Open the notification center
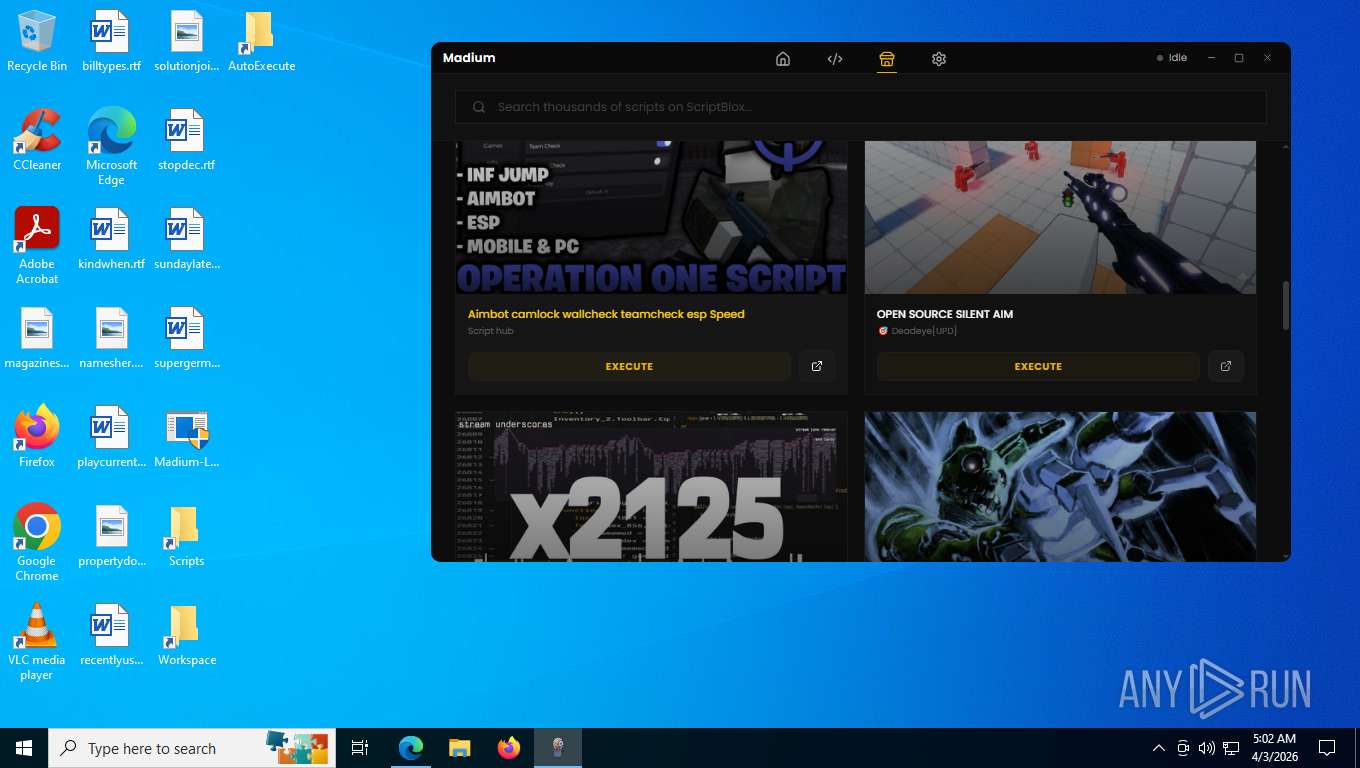 1327,748
